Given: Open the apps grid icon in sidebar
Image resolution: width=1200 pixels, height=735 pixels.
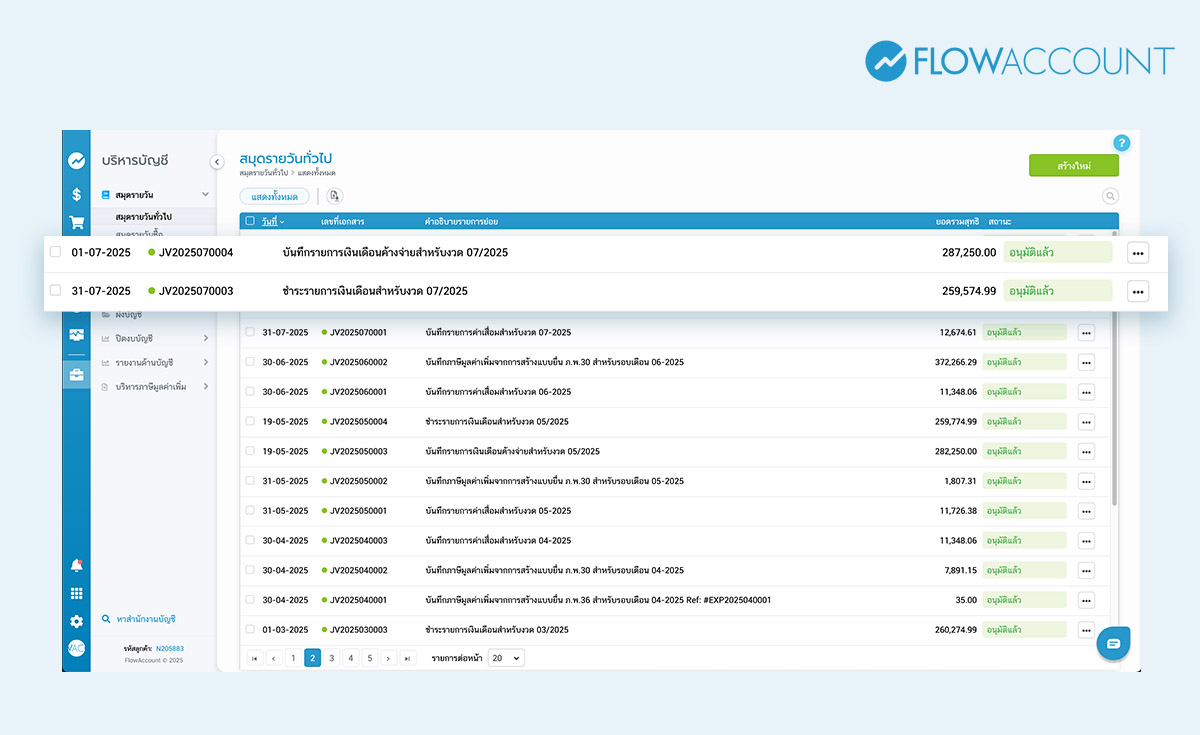Looking at the screenshot, I should point(76,594).
